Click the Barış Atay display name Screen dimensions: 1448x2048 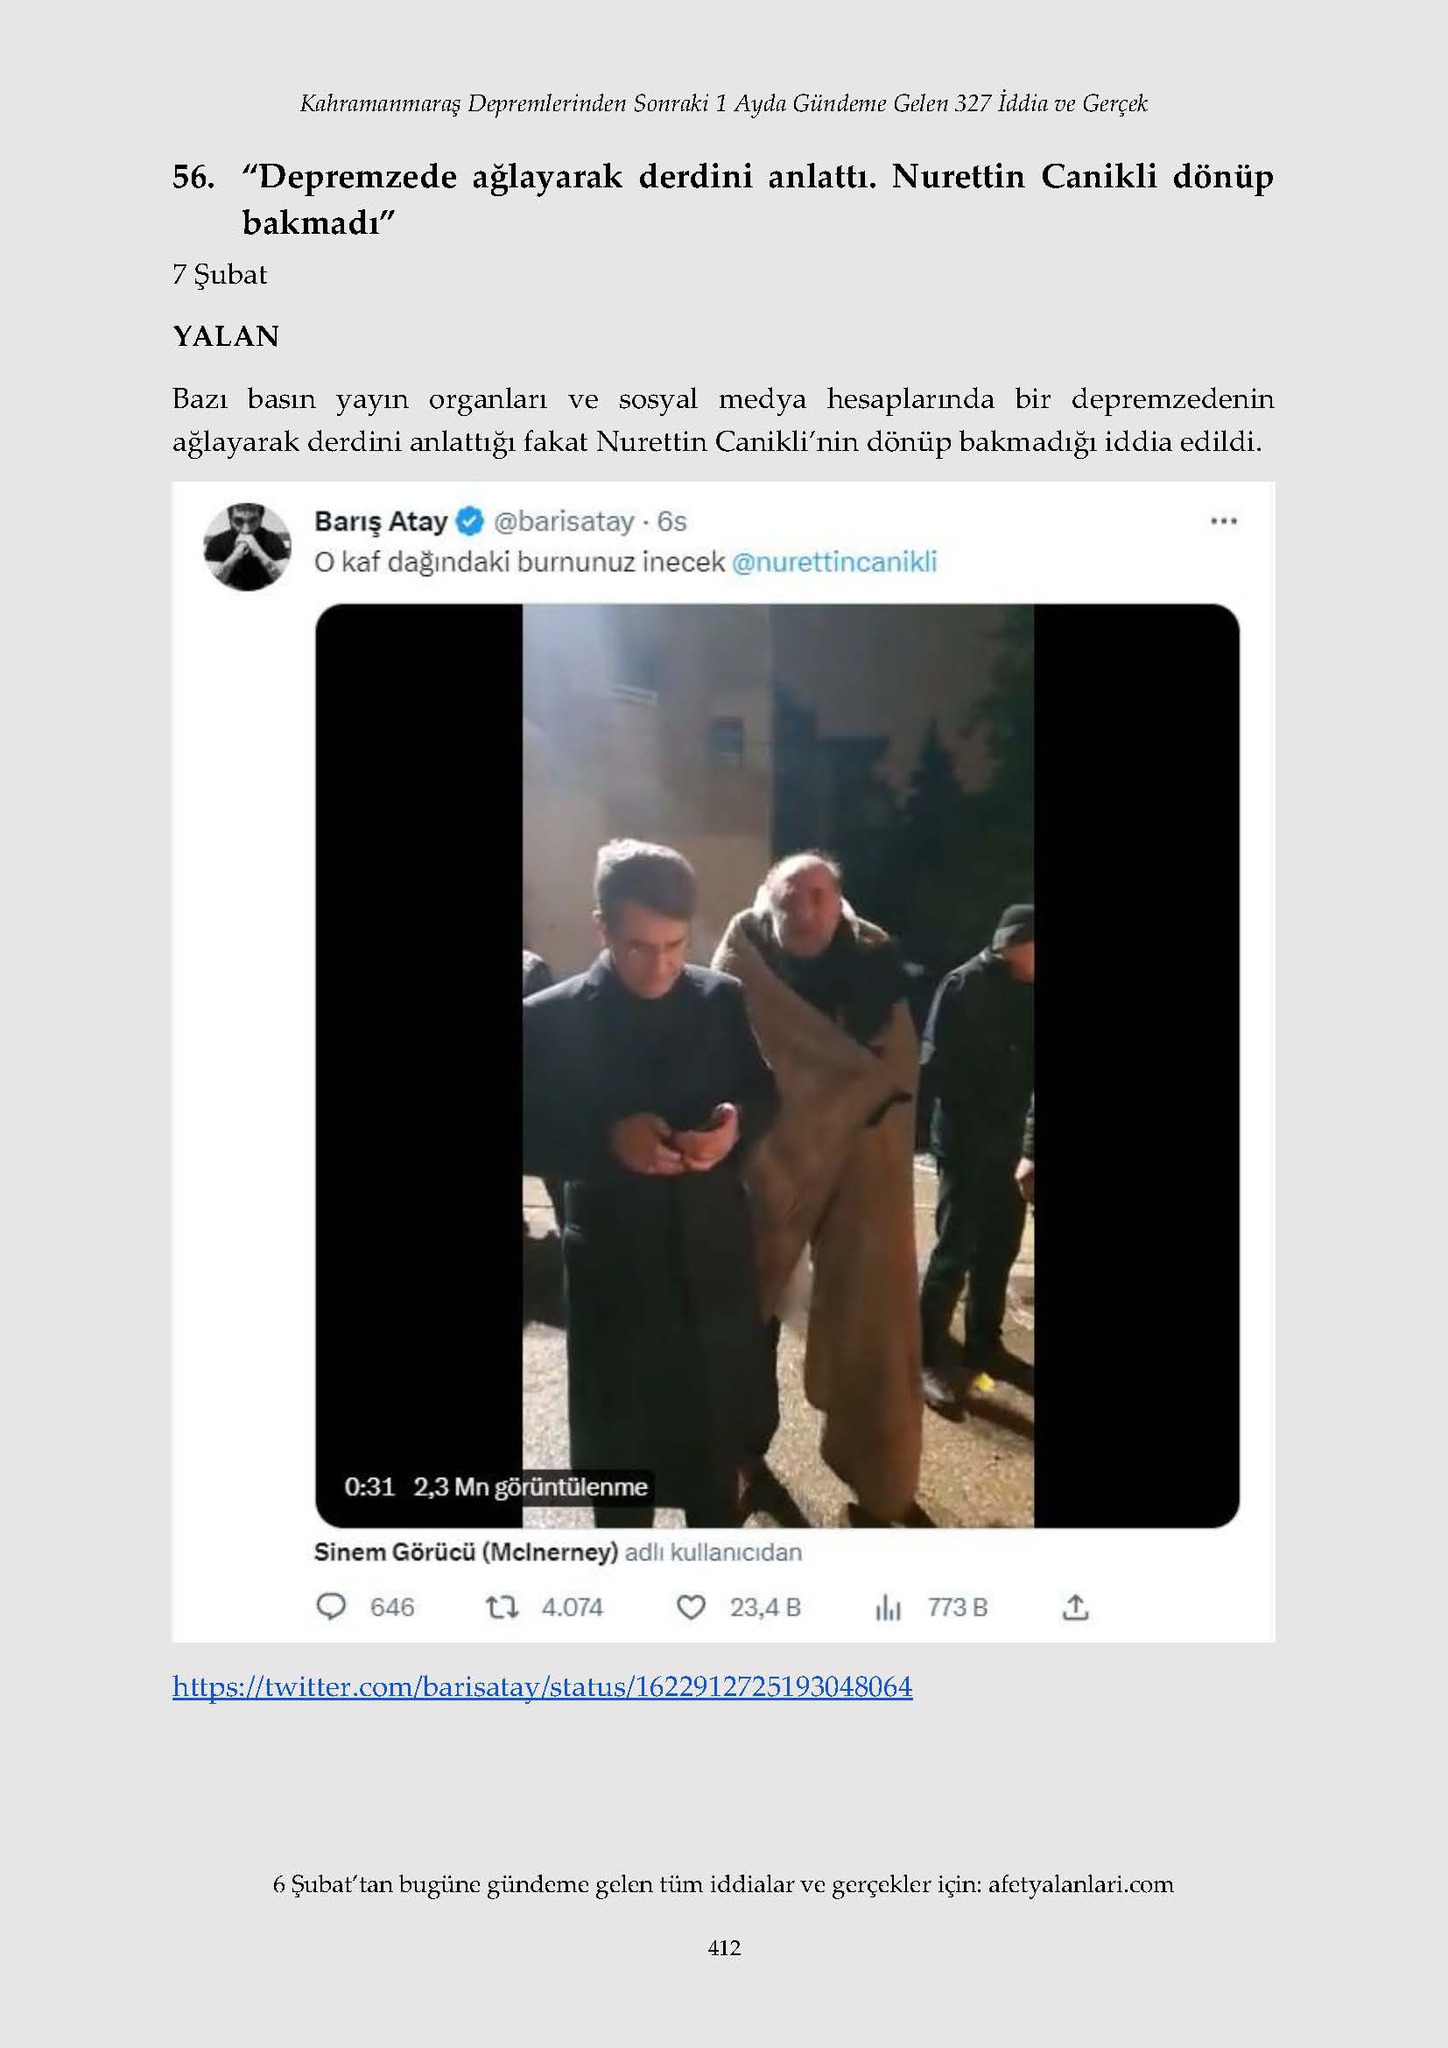tap(380, 521)
